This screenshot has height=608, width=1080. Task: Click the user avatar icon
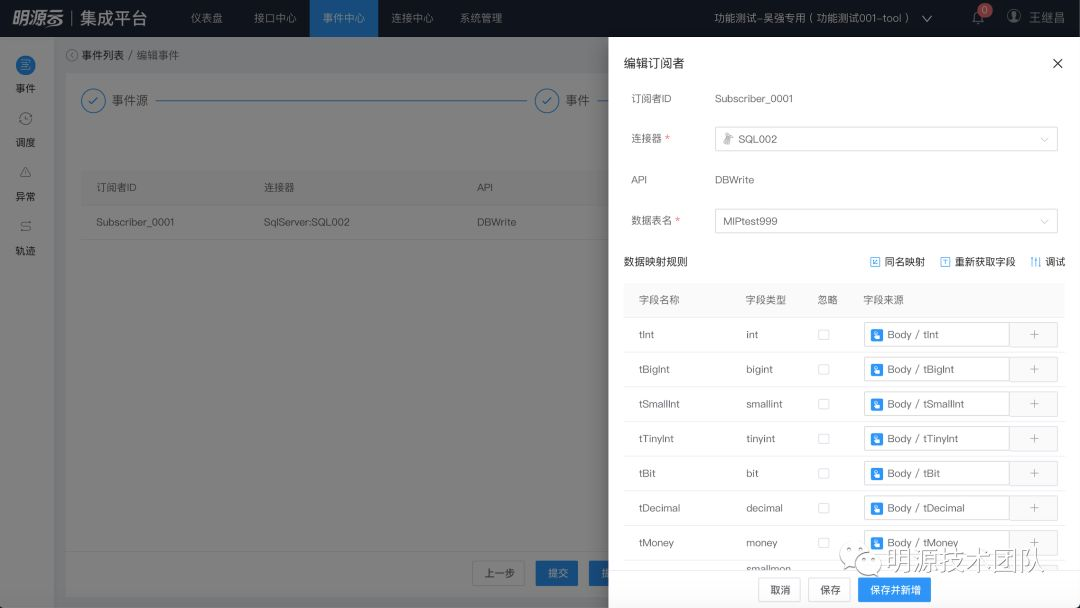pos(1014,17)
